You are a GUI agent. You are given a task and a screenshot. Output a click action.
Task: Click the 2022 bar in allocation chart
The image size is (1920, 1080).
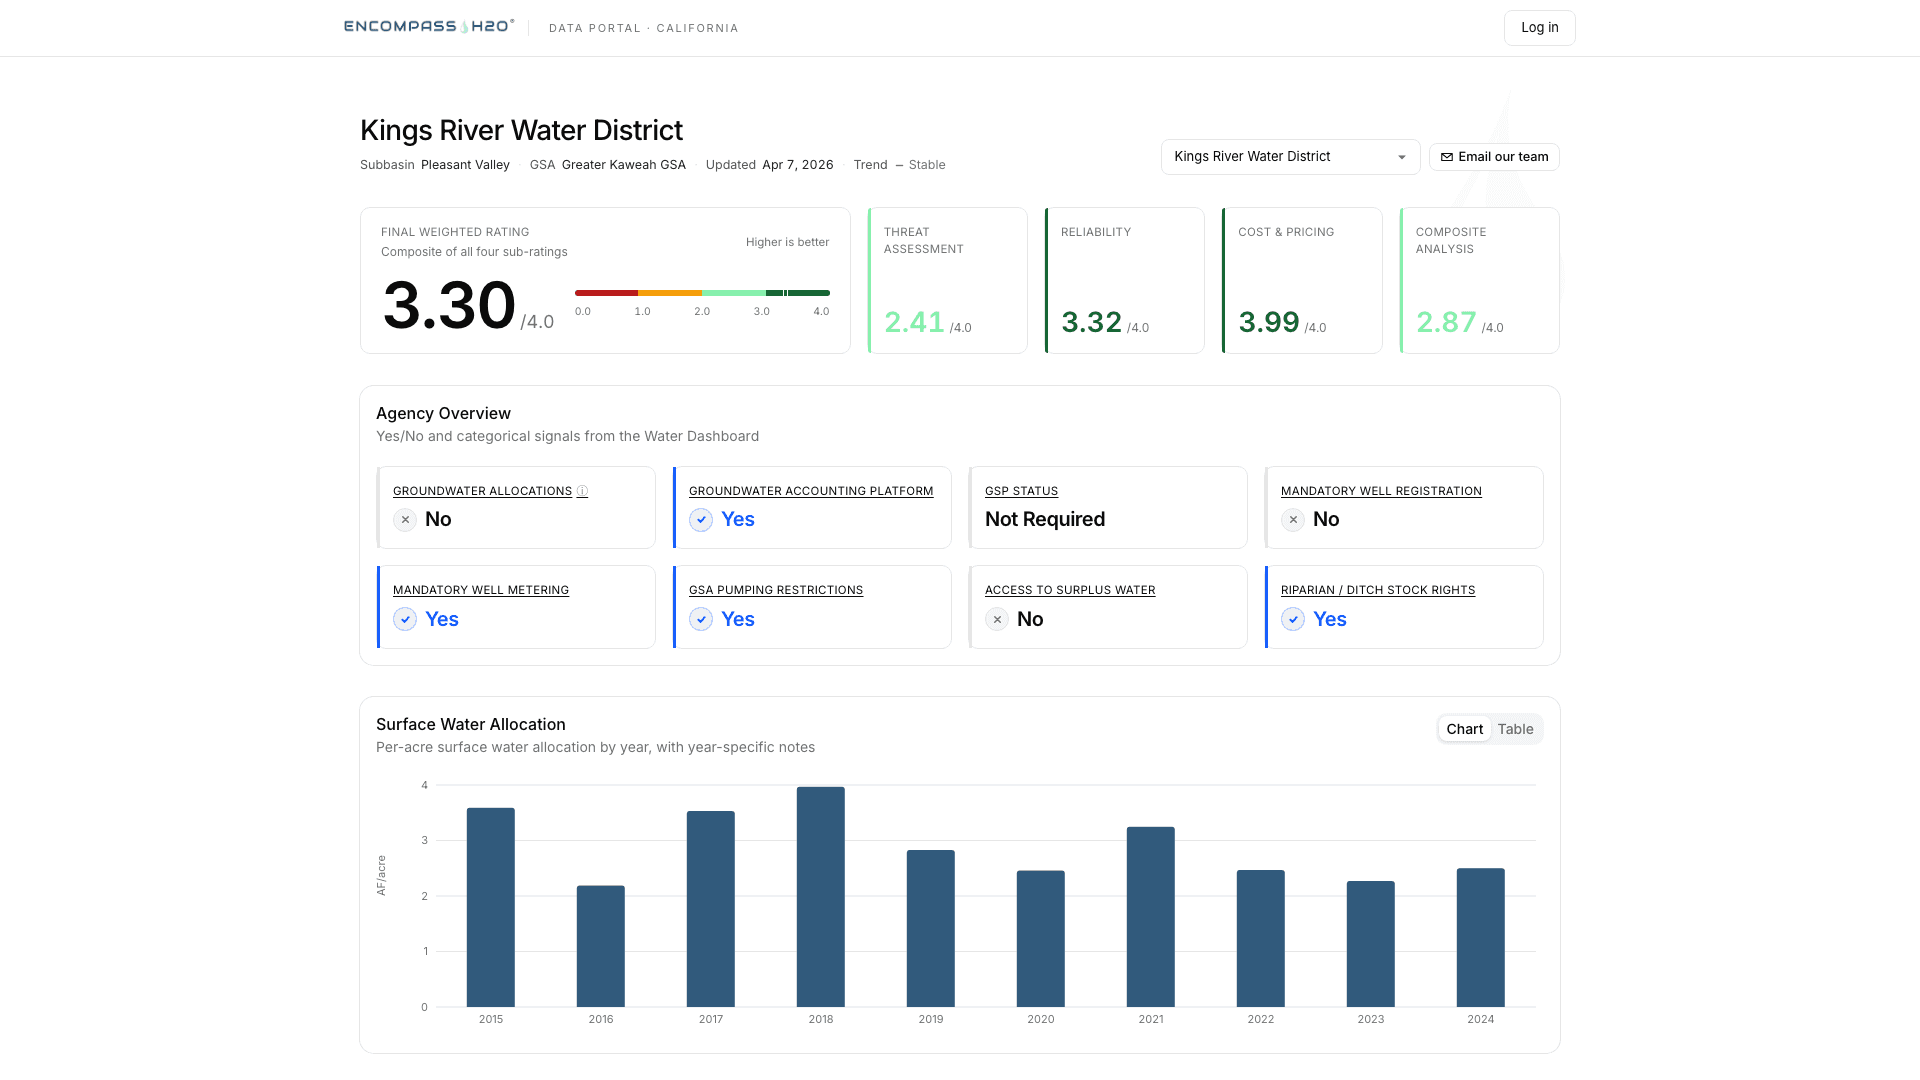pyautogui.click(x=1261, y=938)
